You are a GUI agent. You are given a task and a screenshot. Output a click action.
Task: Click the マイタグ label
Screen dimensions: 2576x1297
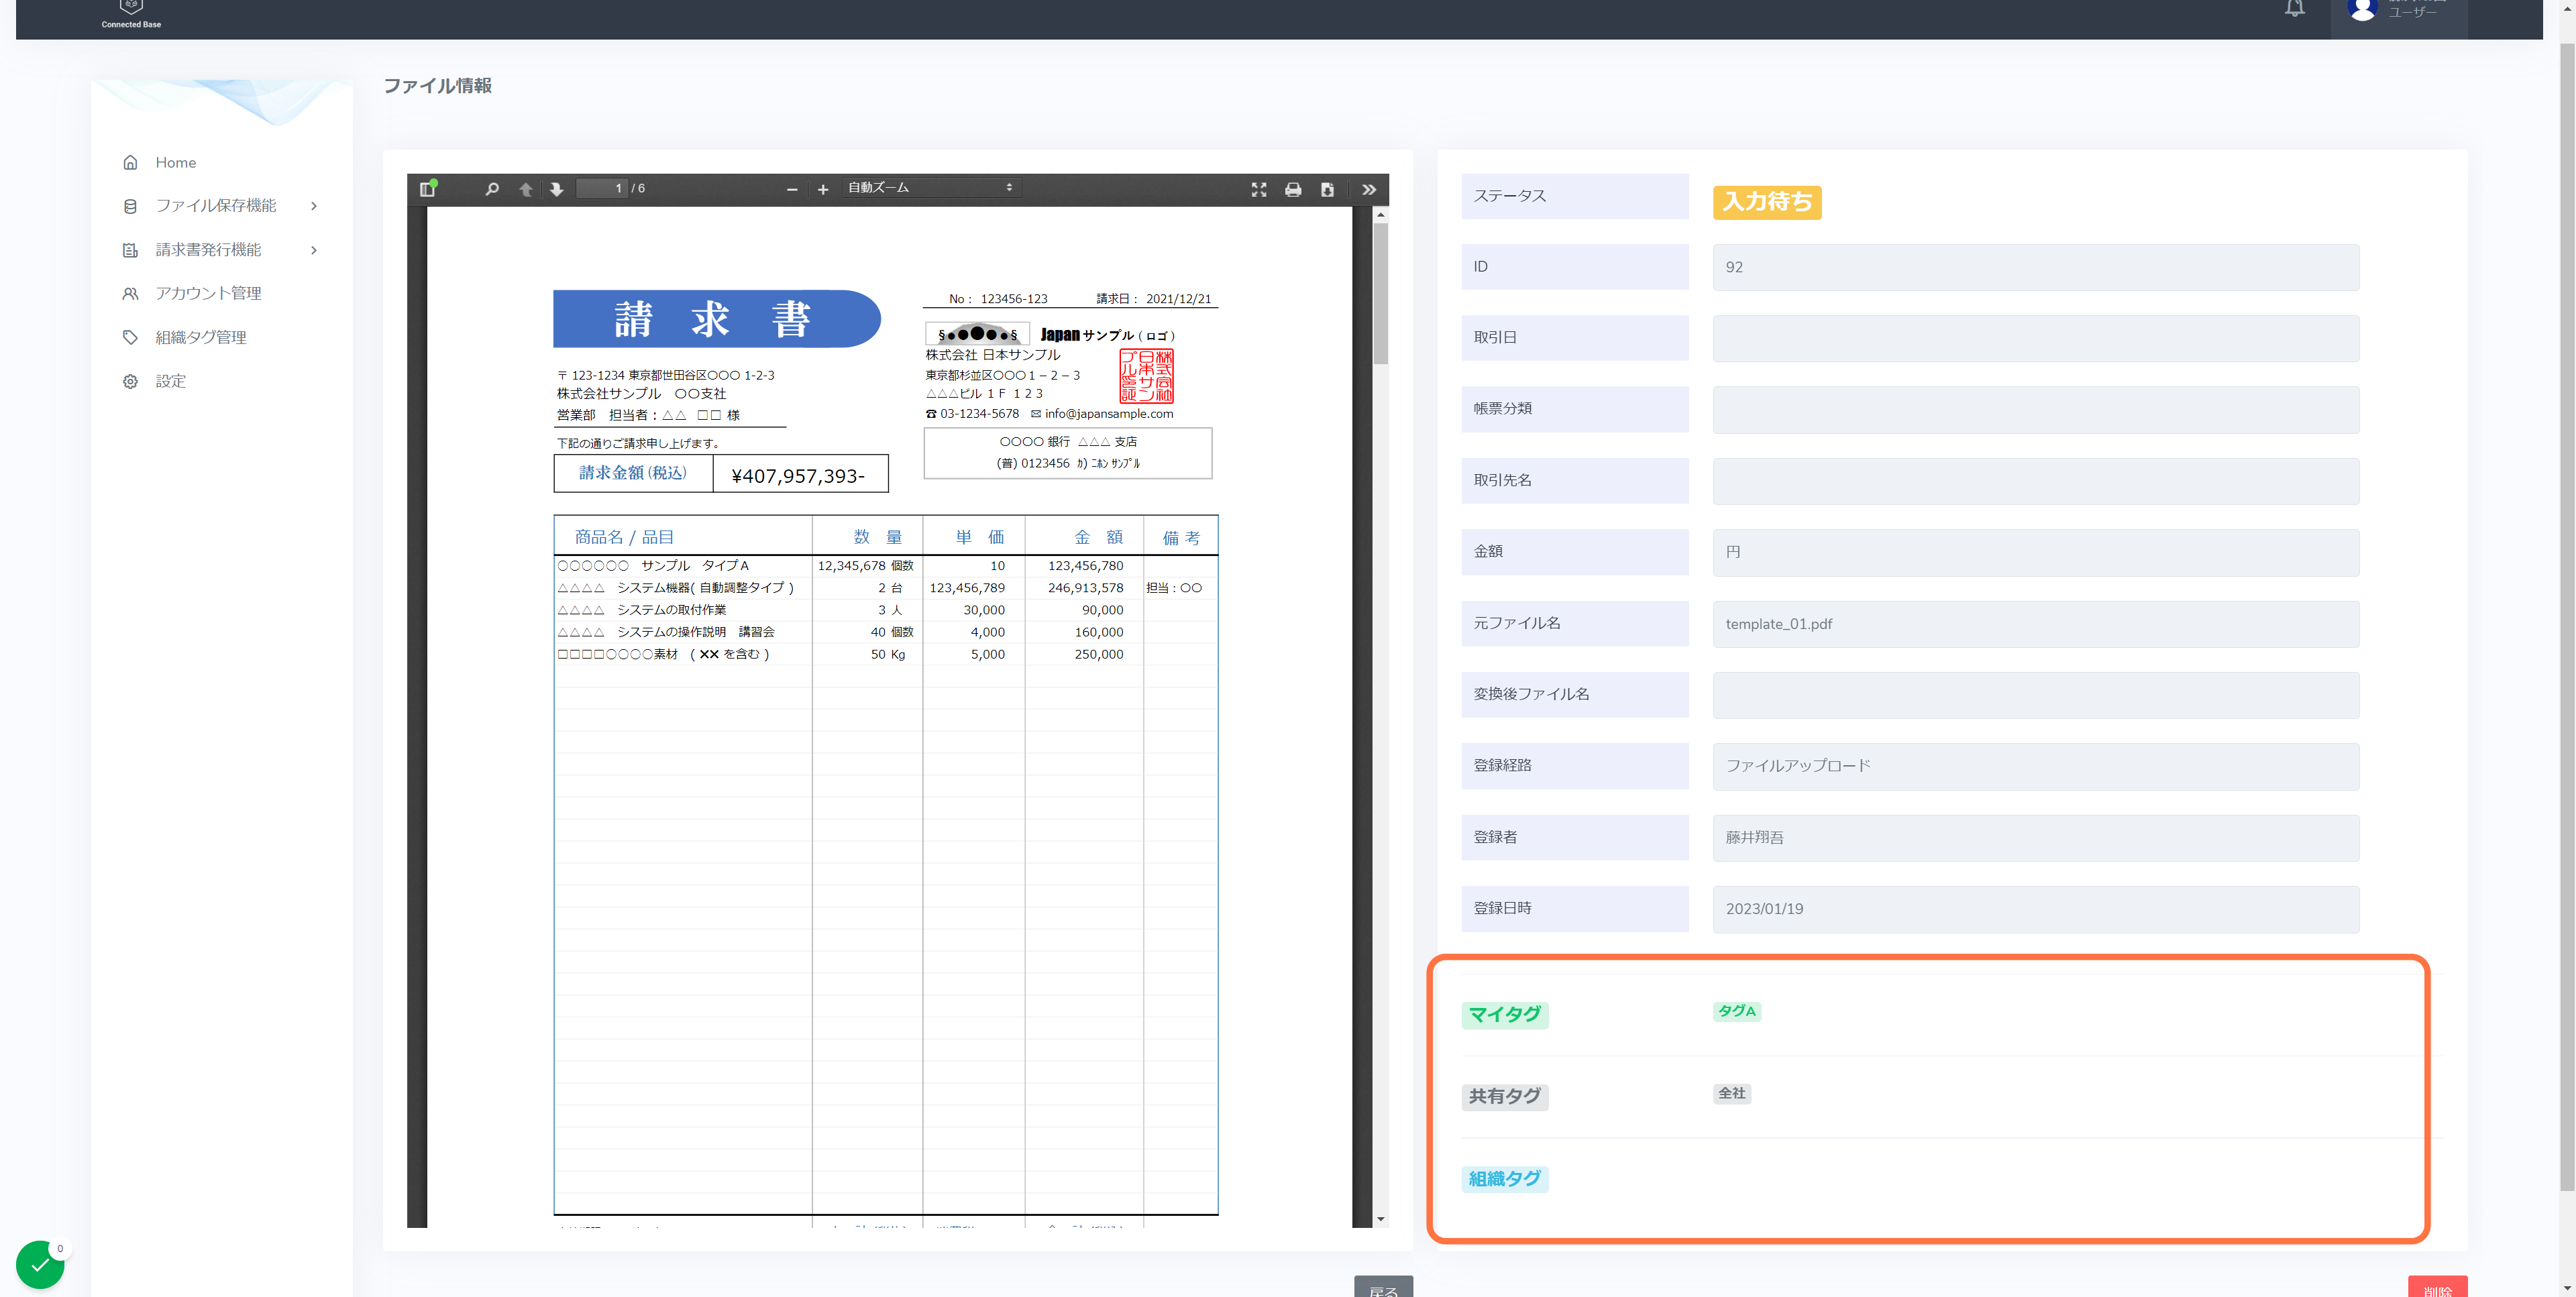coord(1504,1014)
